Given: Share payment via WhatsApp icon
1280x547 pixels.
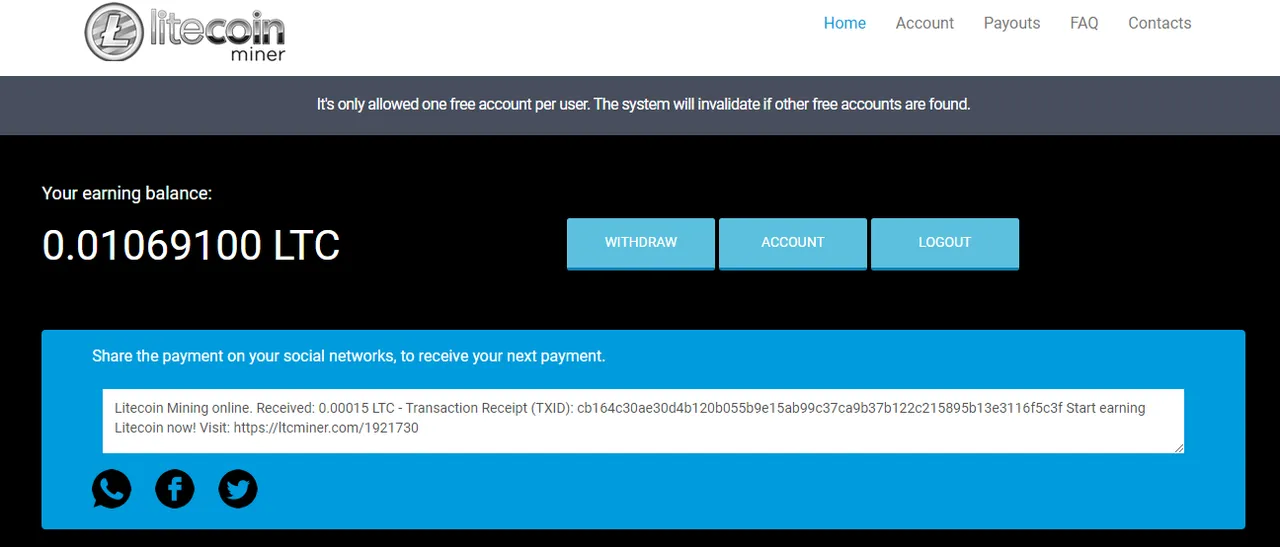Looking at the screenshot, I should [111, 489].
